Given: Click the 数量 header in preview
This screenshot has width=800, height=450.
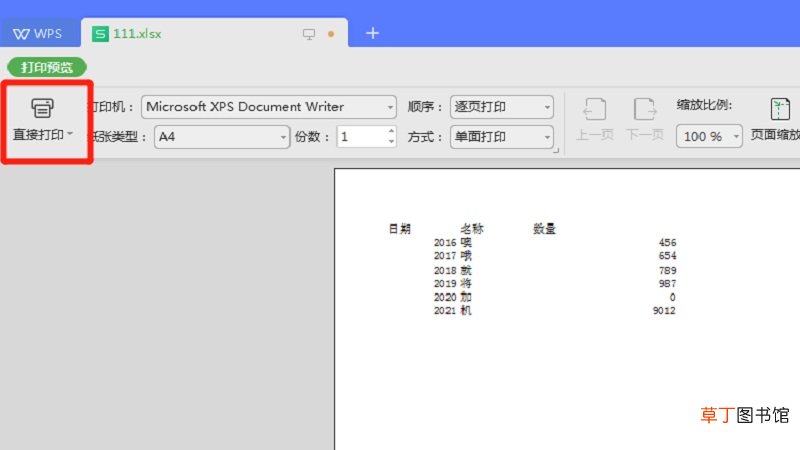Looking at the screenshot, I should point(544,229).
